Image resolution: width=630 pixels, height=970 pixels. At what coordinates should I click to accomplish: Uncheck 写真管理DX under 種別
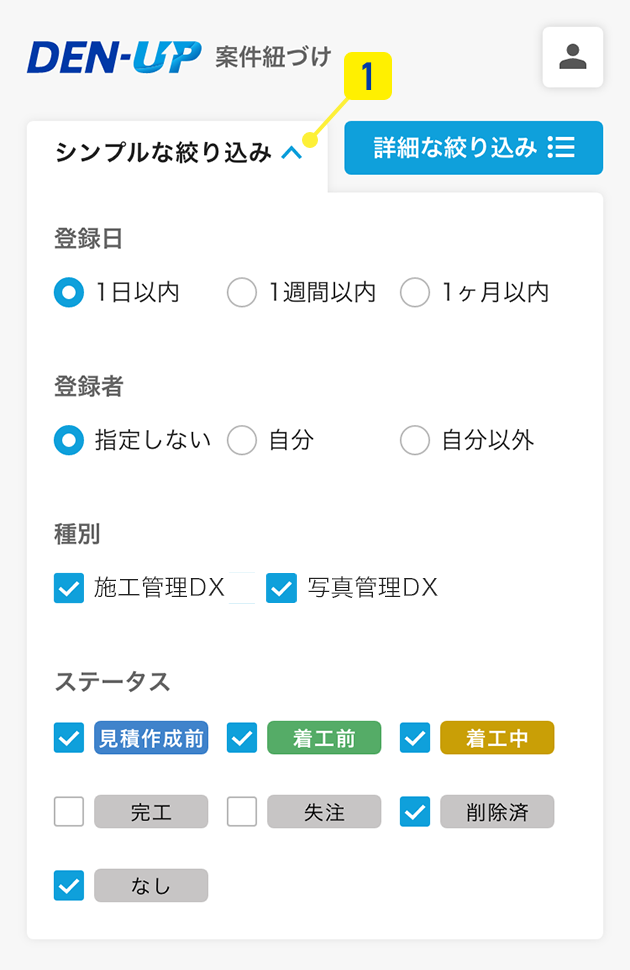point(281,588)
